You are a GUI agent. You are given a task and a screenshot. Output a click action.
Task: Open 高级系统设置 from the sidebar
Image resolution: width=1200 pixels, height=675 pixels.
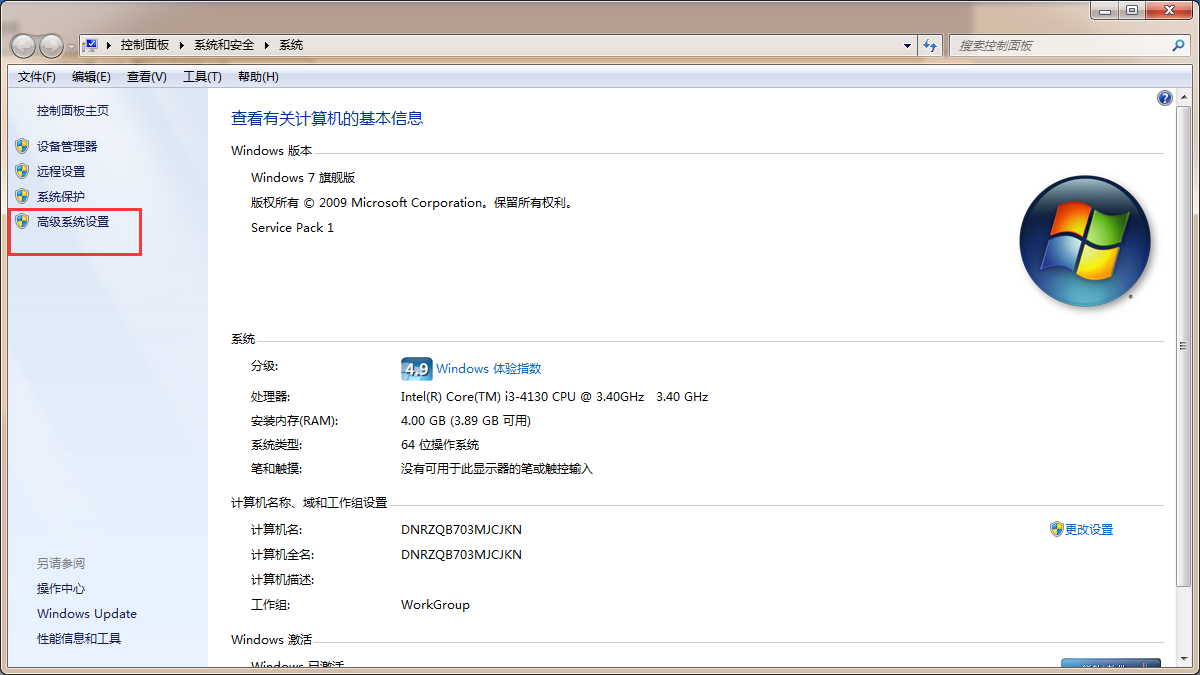[73, 221]
